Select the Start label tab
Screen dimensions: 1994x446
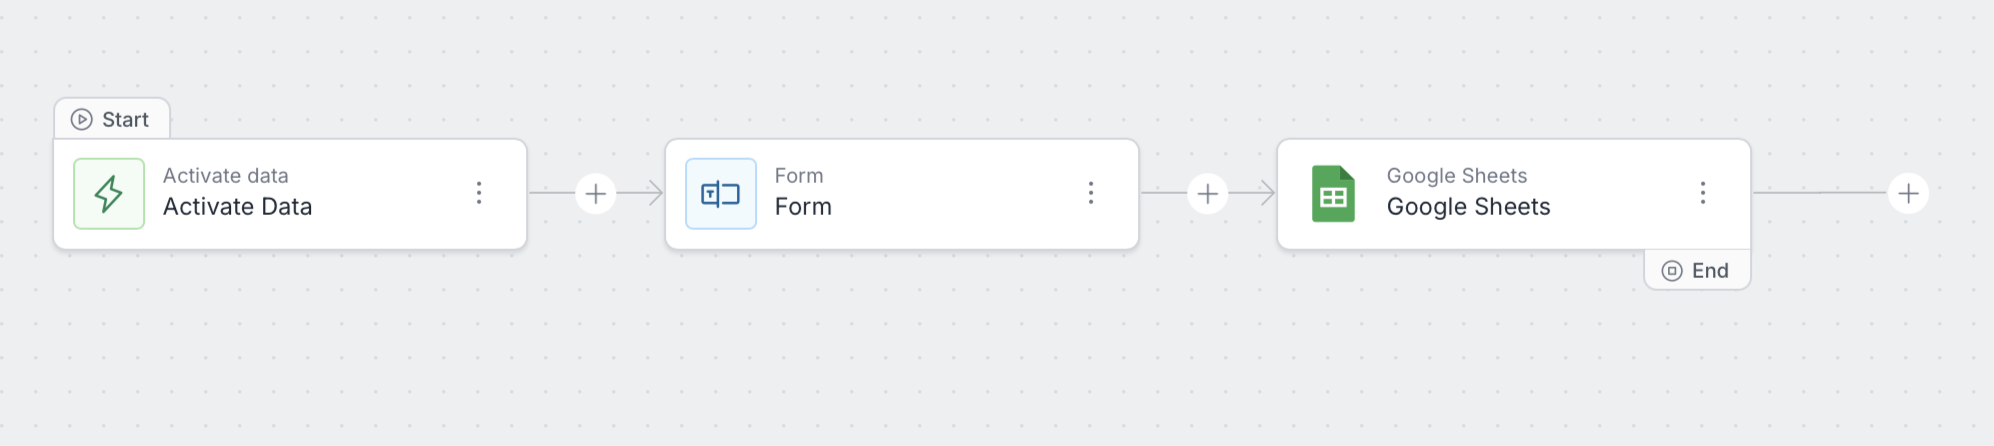112,119
